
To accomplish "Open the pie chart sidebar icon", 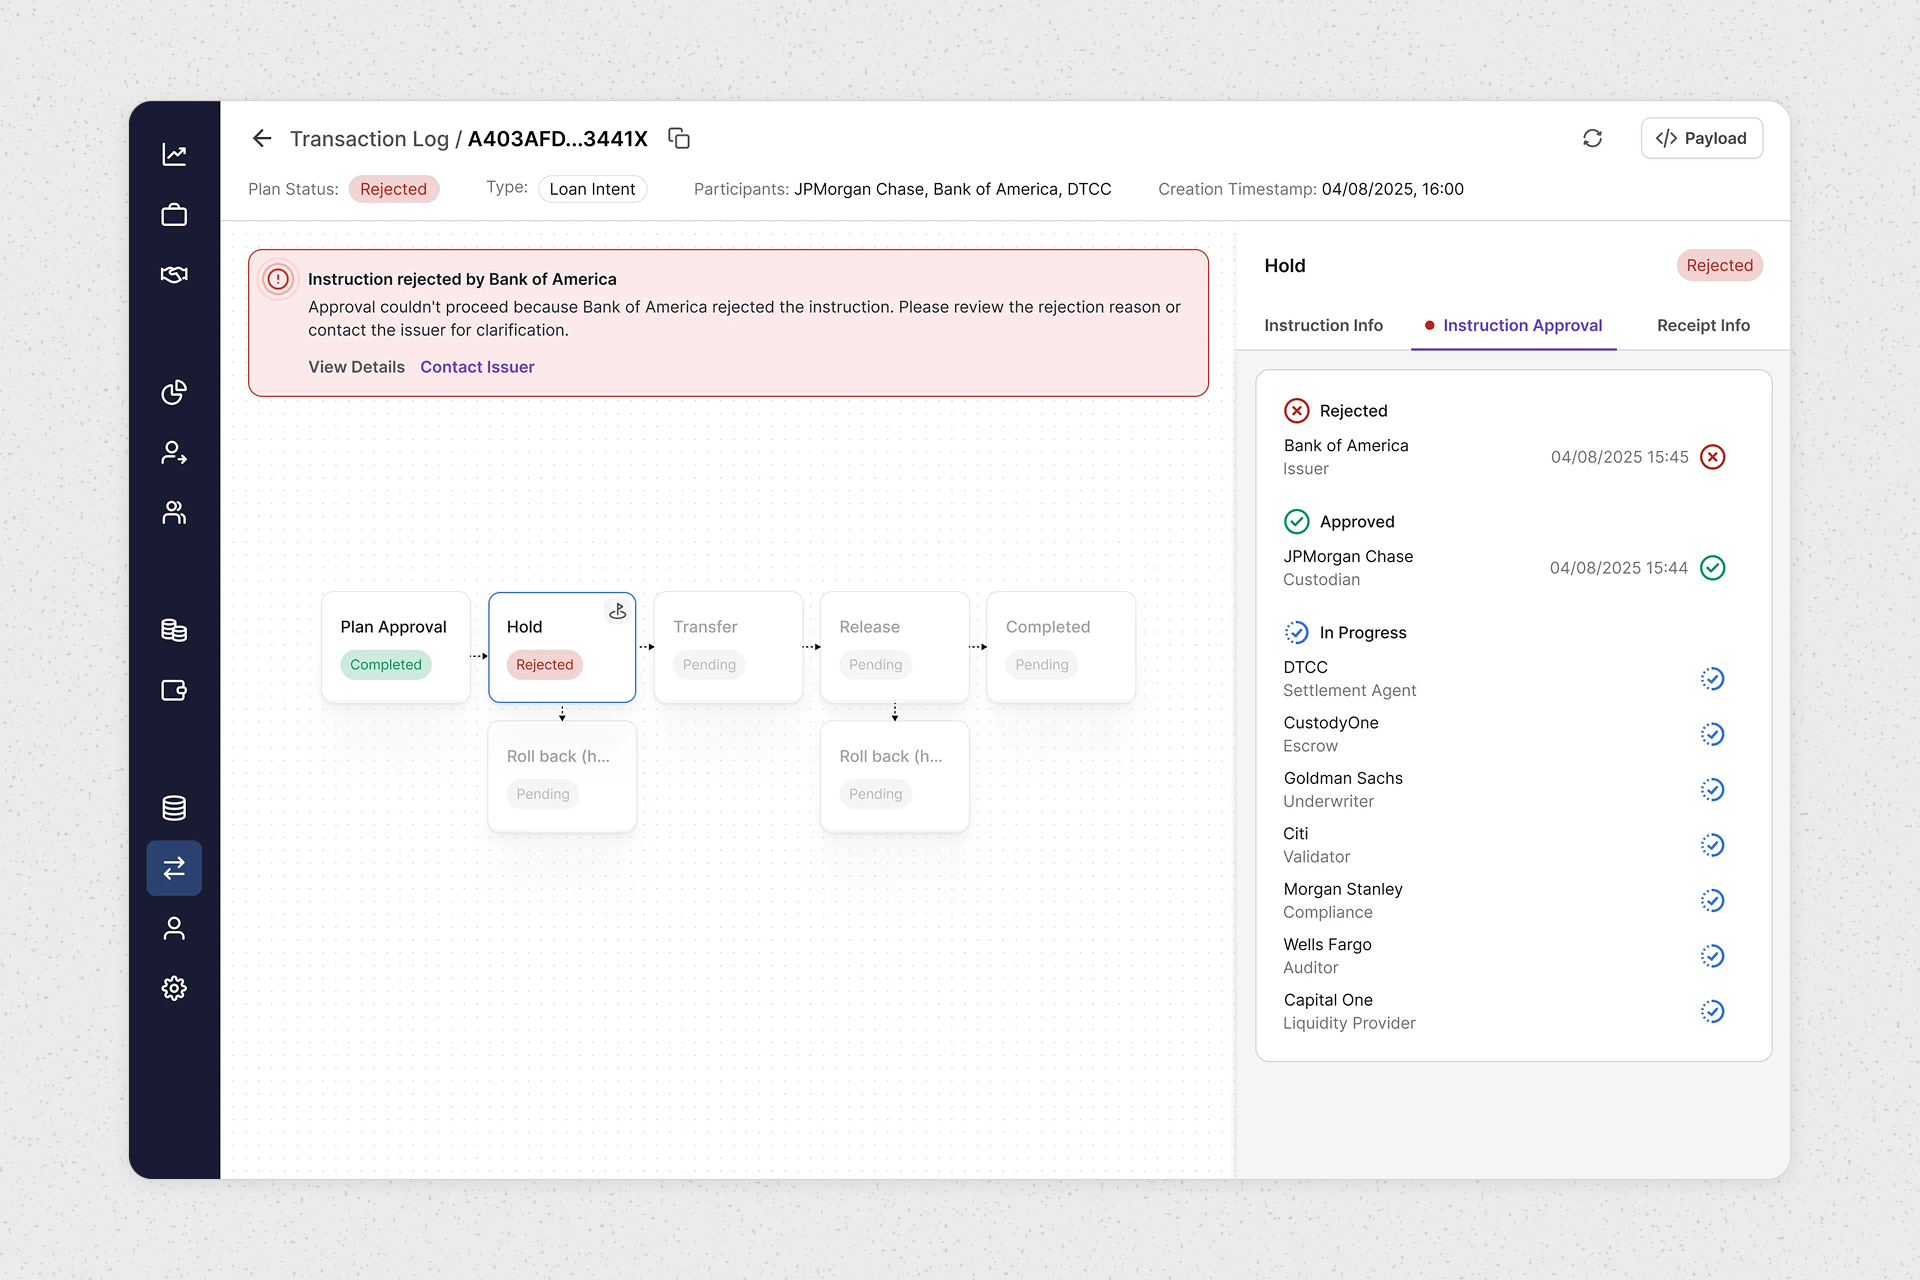I will point(174,393).
